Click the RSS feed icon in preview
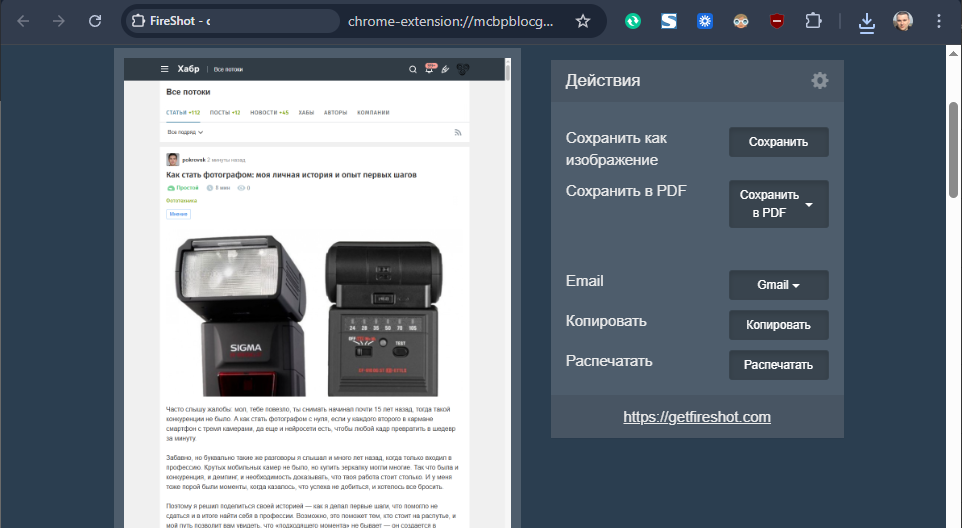The image size is (962, 528). coord(458,132)
